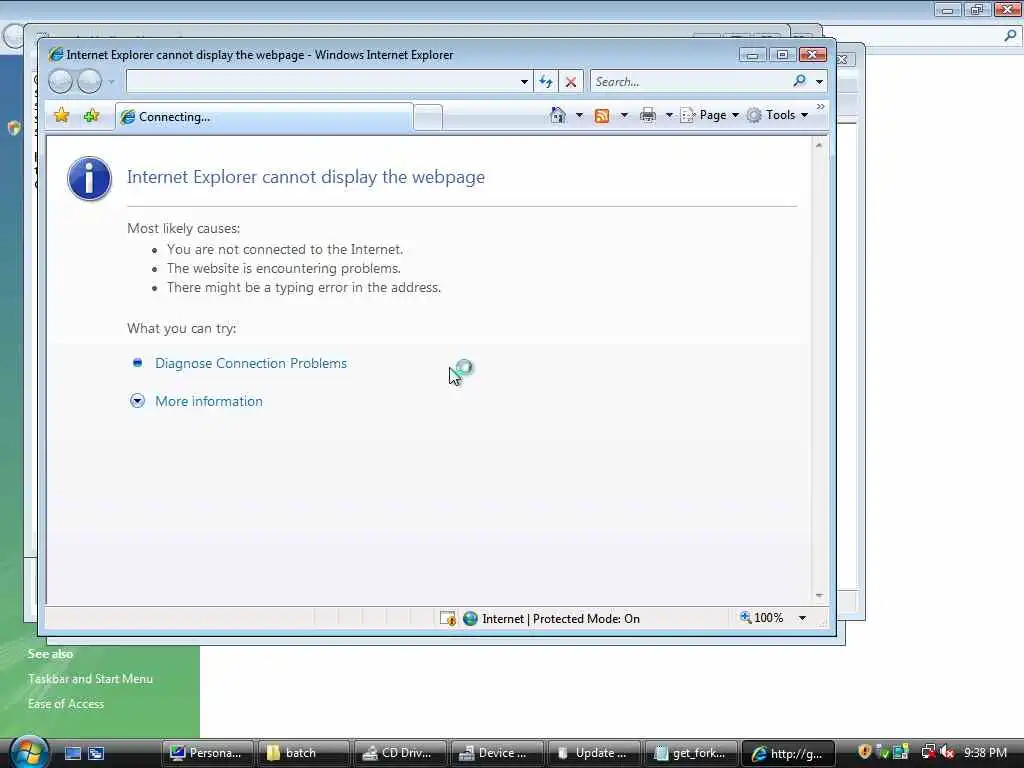Screen dimensions: 1024x768
Task: Select the Connecting... tab
Action: 264,117
